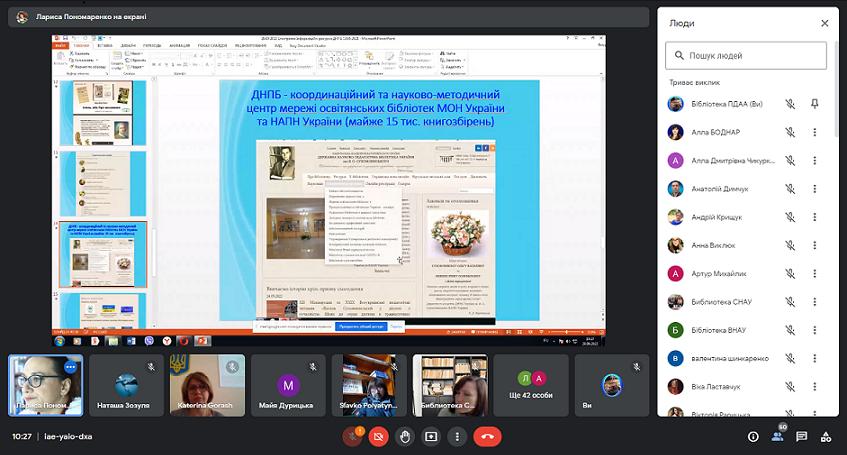The height and width of the screenshot is (455, 847).
Task: Click Opera icon in shared Windows taskbar
Action: [x=184, y=341]
